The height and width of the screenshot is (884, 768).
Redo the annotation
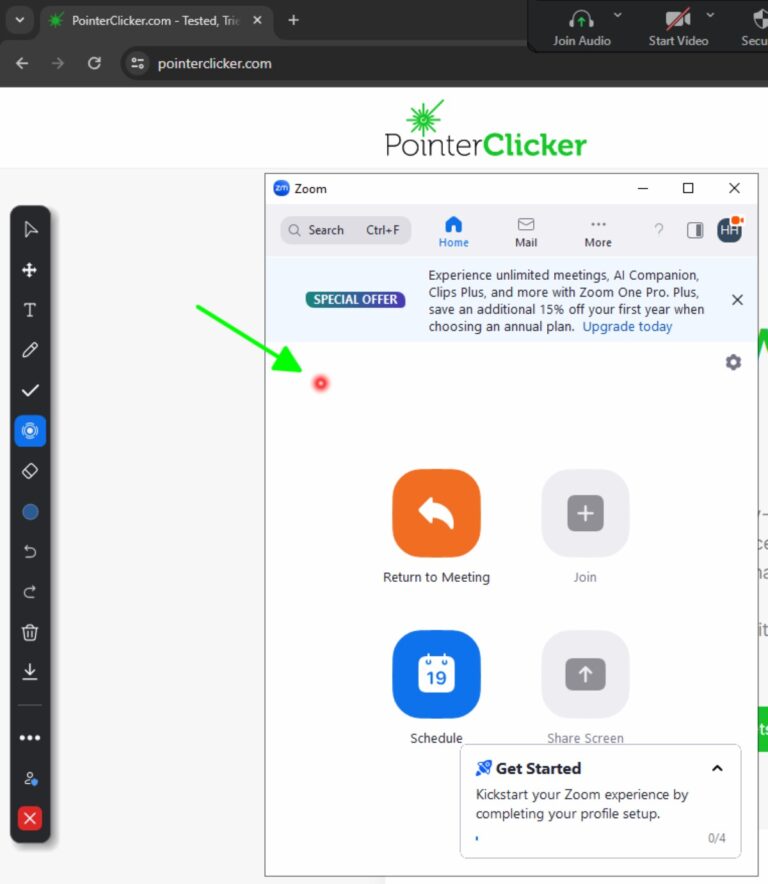click(x=30, y=591)
